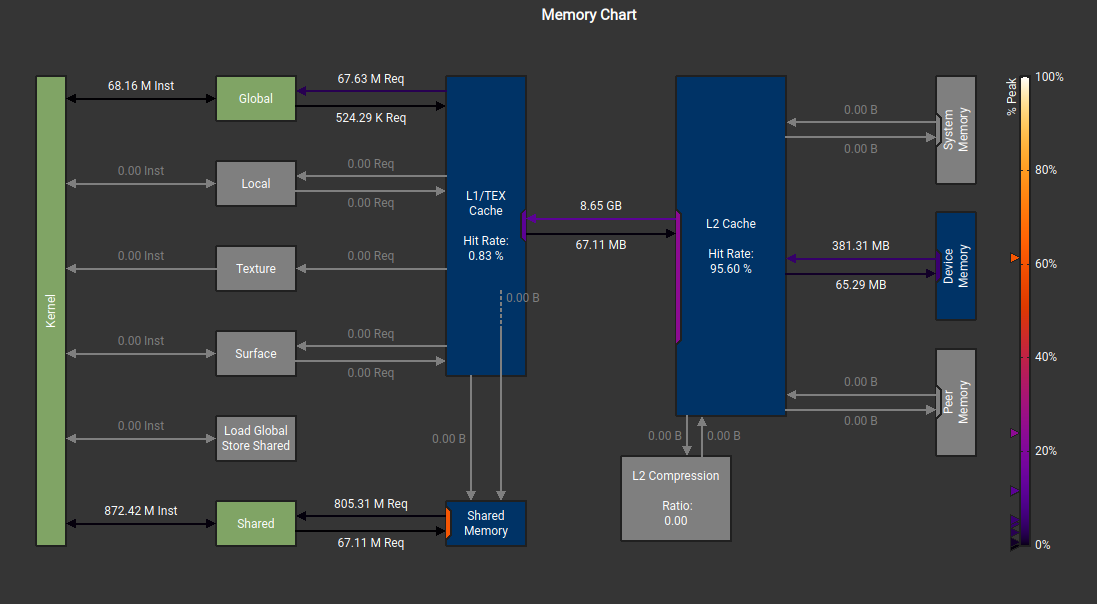
Task: Select the Surface memory node
Action: tap(255, 353)
